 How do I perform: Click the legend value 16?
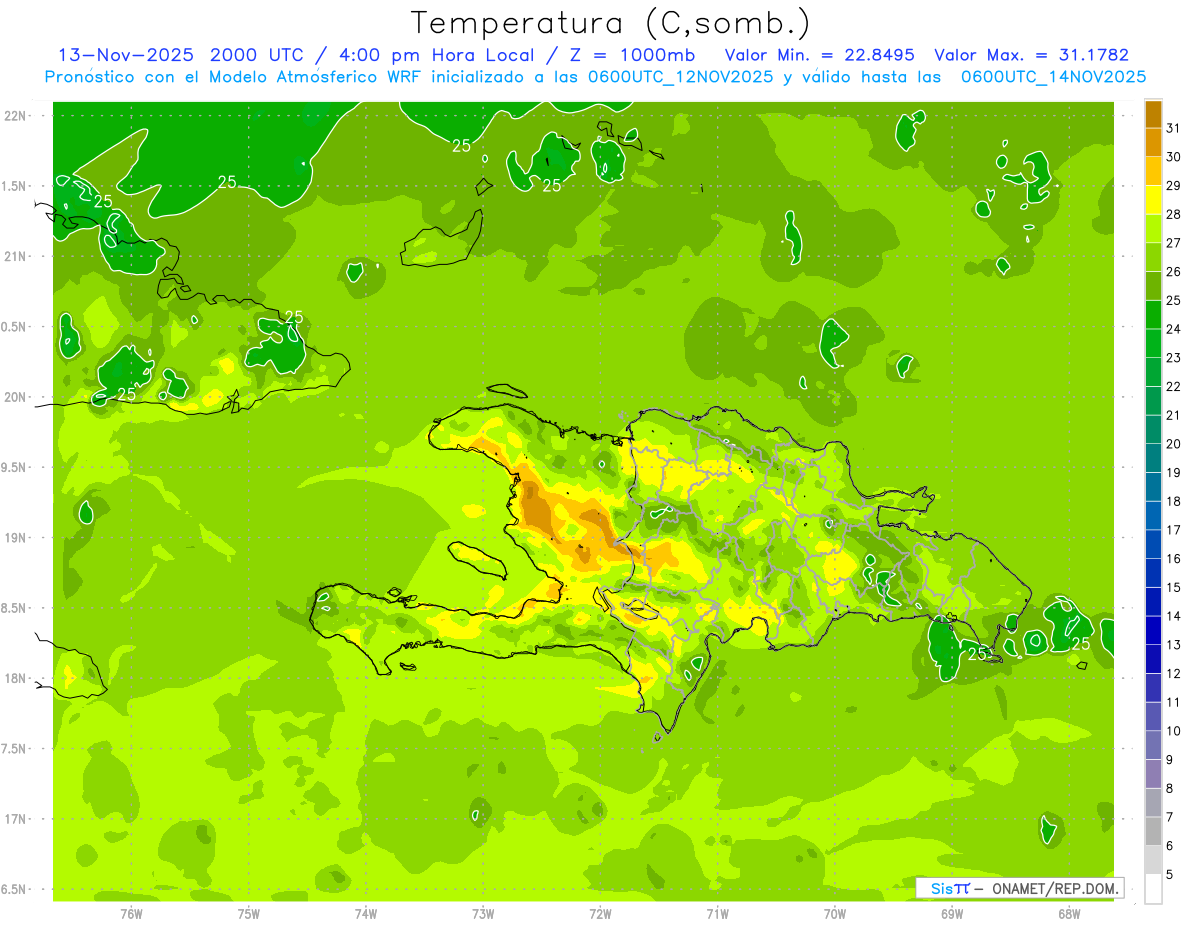coord(1174,559)
